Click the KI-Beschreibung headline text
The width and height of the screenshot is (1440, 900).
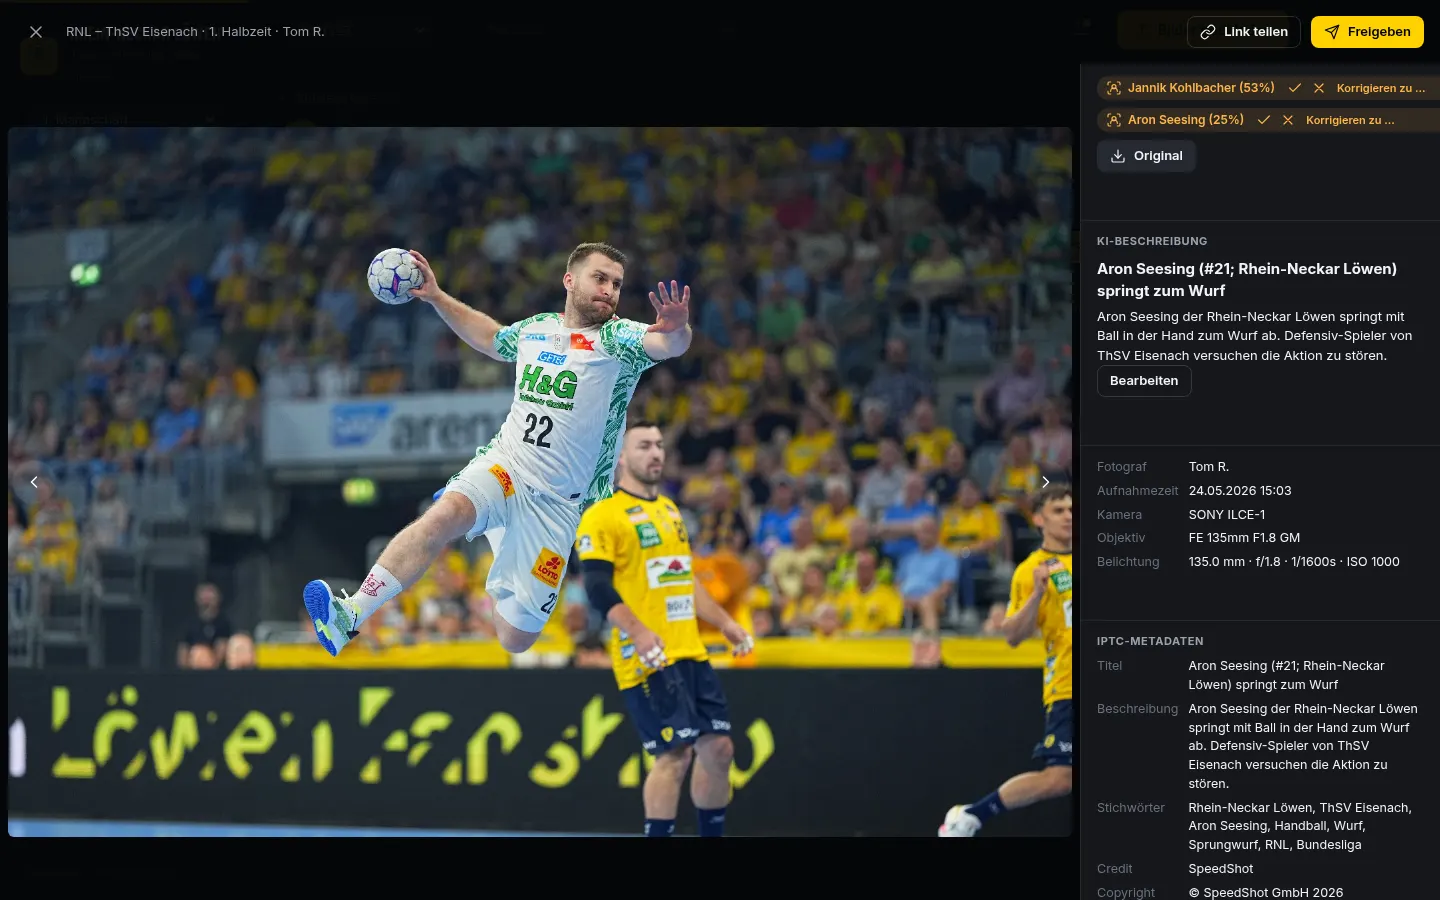click(x=1247, y=280)
